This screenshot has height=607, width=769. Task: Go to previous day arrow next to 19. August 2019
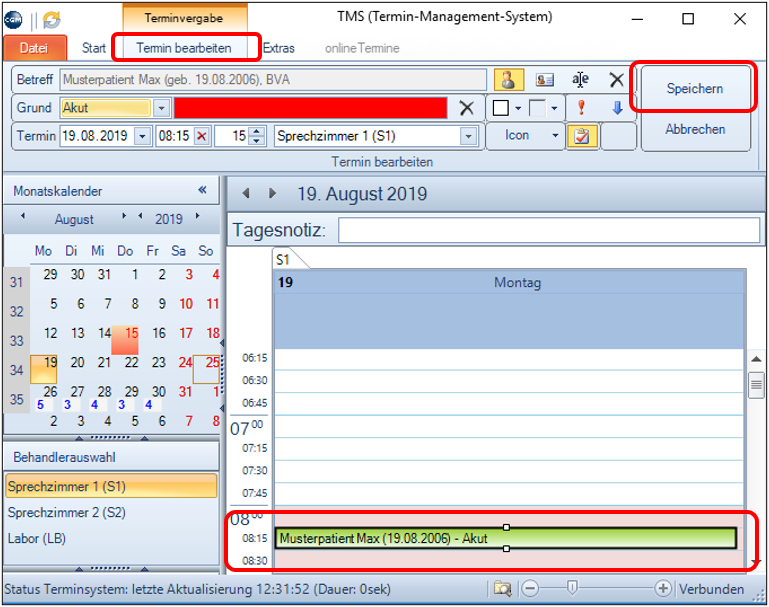(246, 193)
